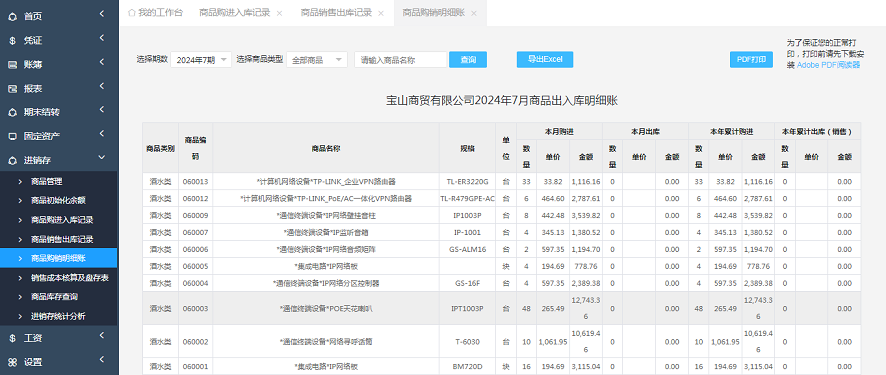The height and width of the screenshot is (375, 886).
Task: Click the IP网络壁挂音柱 product name
Action: pyautogui.click(x=326, y=216)
